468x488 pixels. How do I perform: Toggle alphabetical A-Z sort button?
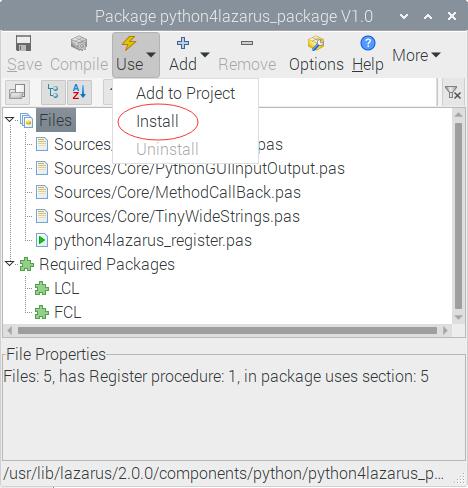pyautogui.click(x=79, y=92)
